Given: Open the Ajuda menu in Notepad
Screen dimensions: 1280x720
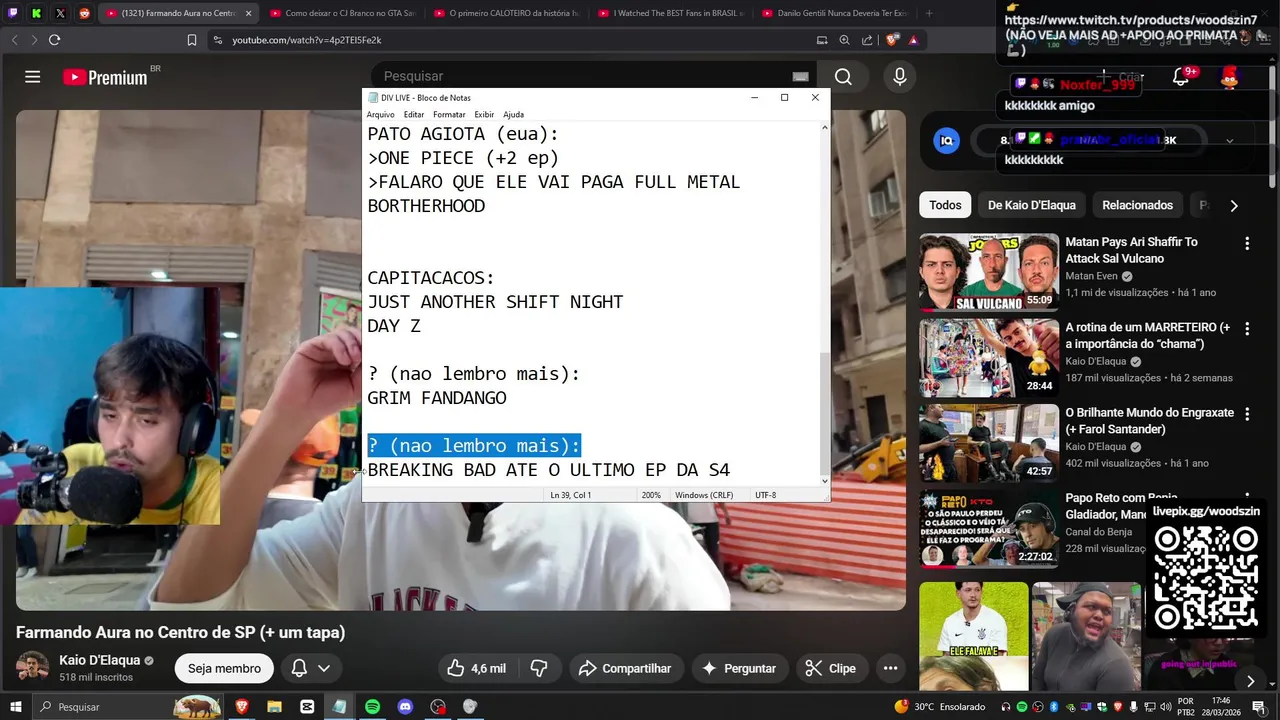Looking at the screenshot, I should 513,114.
